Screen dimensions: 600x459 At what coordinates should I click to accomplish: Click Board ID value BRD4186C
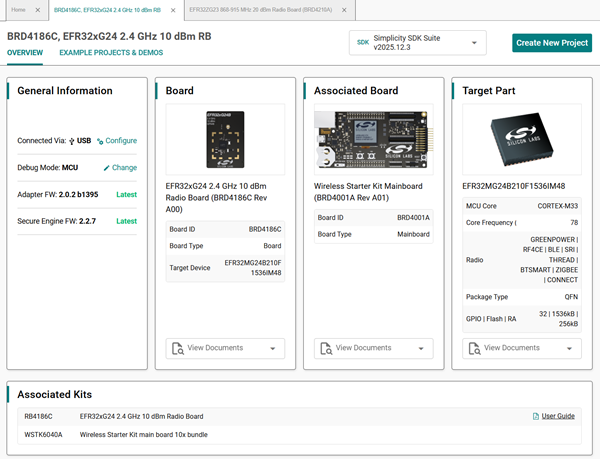point(265,230)
